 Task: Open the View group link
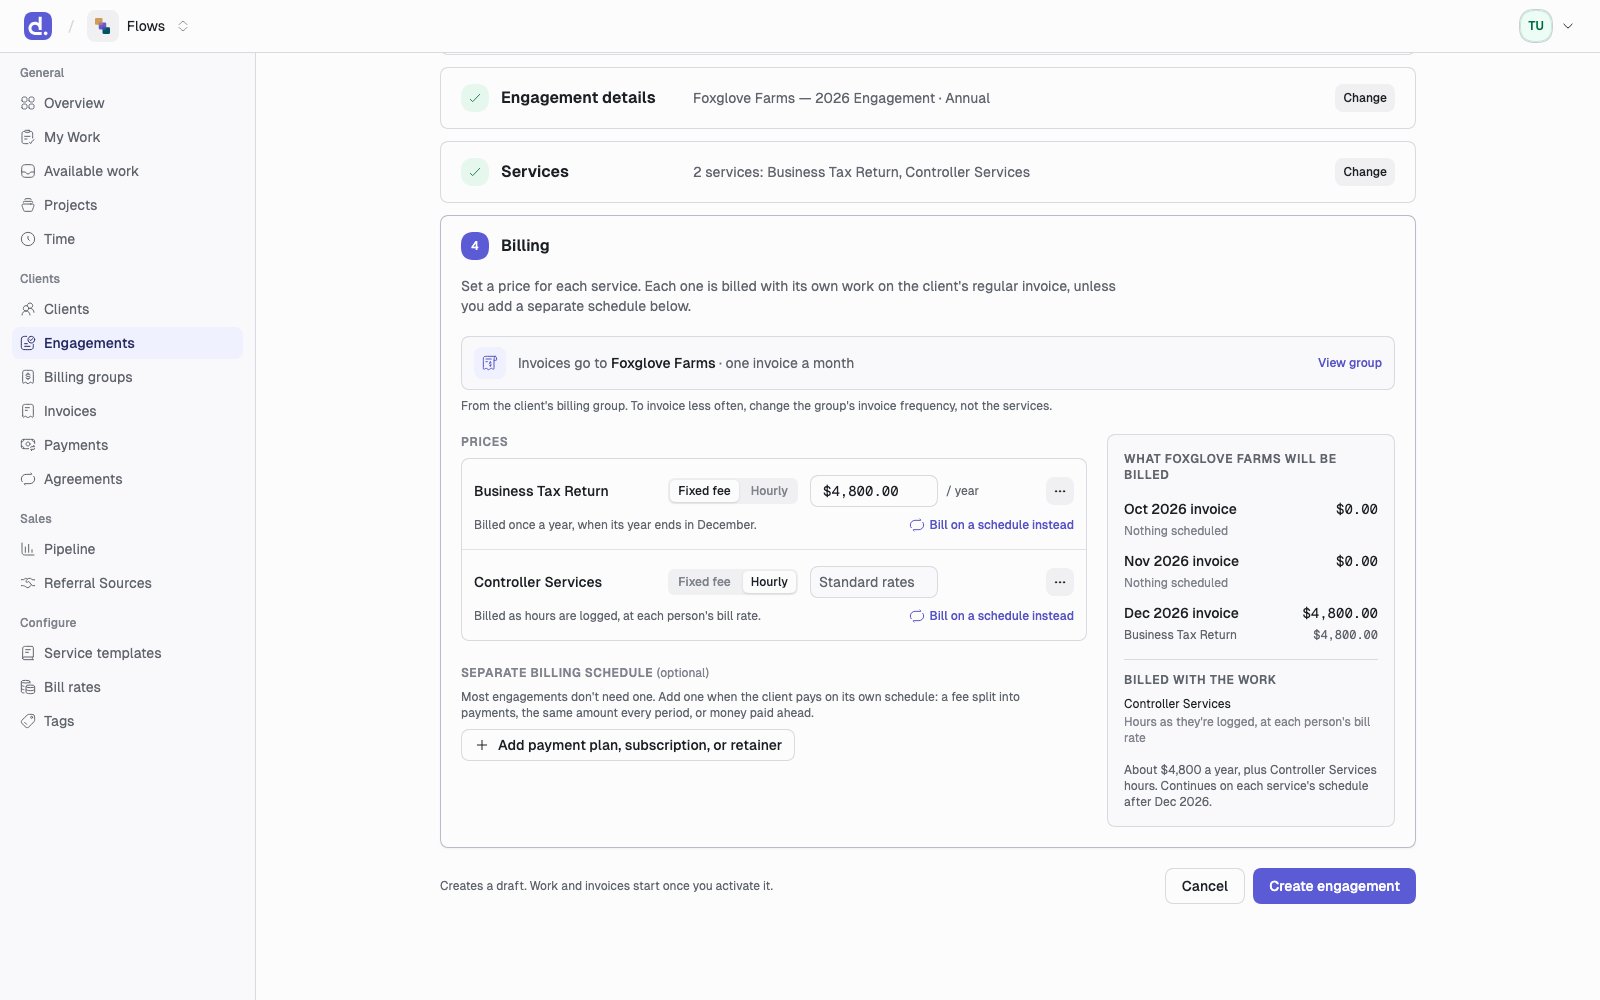coord(1349,363)
